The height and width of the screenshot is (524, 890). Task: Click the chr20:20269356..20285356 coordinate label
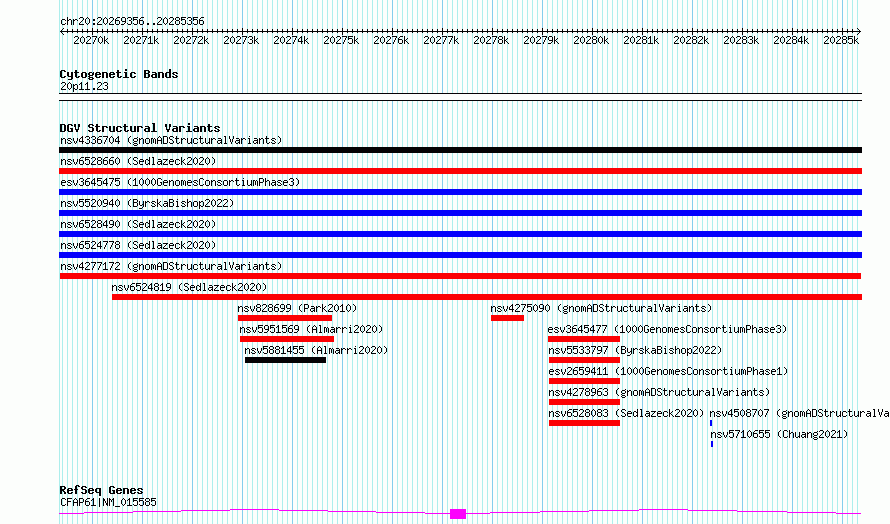(x=132, y=22)
